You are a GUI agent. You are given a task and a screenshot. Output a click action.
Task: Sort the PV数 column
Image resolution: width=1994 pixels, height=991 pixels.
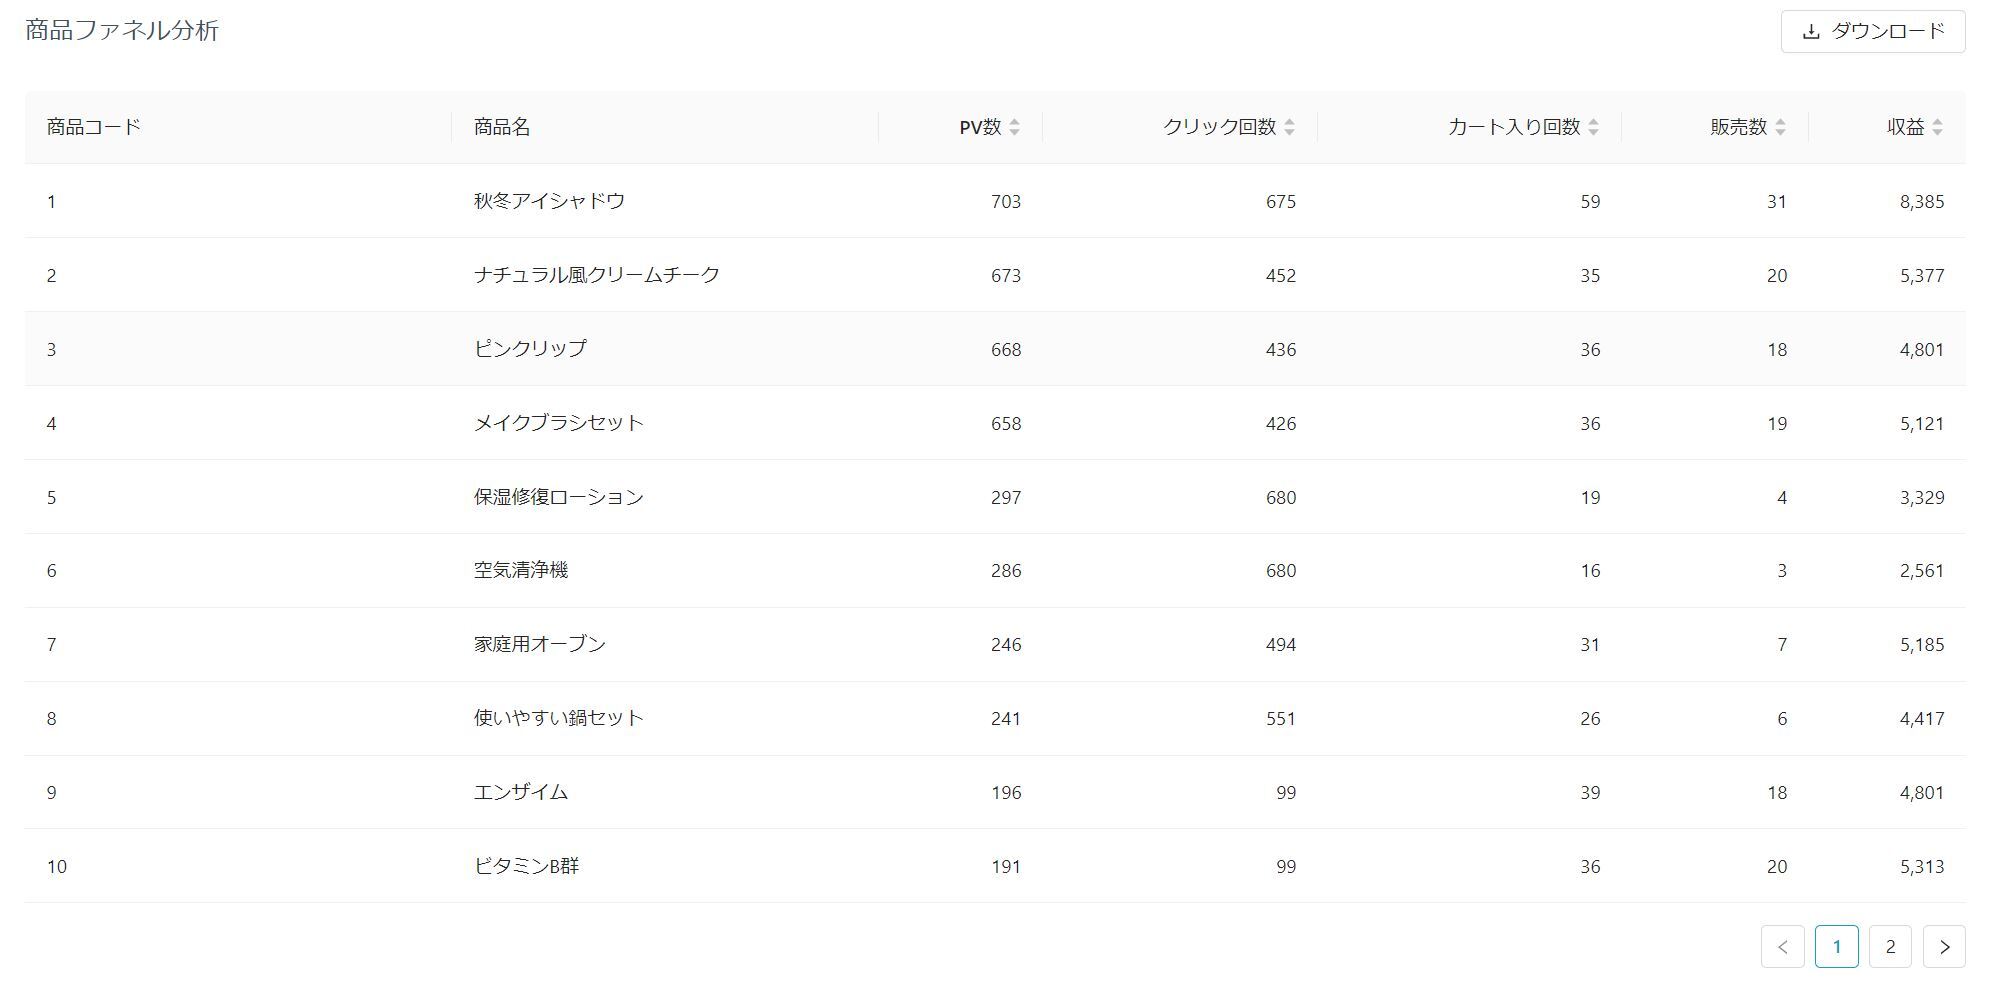click(x=1016, y=126)
